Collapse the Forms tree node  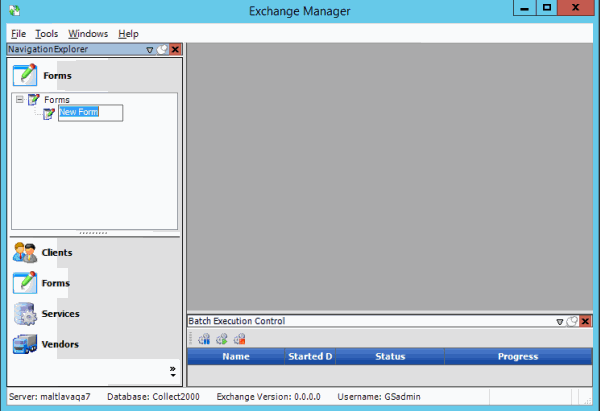20,99
